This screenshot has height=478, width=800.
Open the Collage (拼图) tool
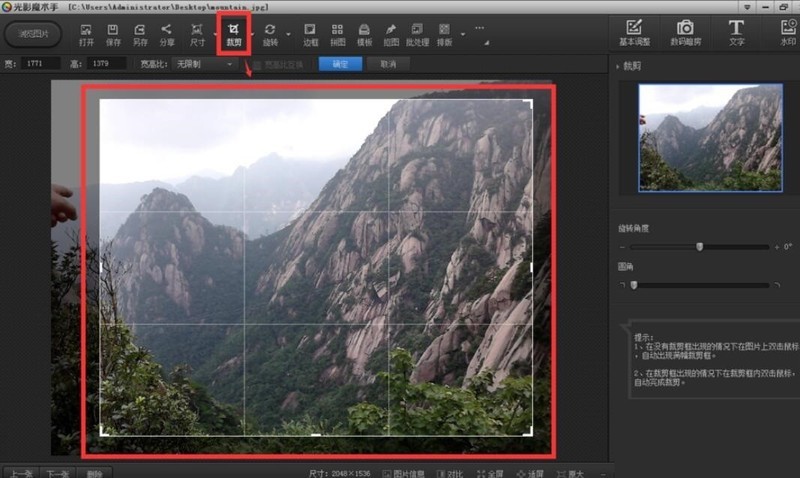click(337, 34)
